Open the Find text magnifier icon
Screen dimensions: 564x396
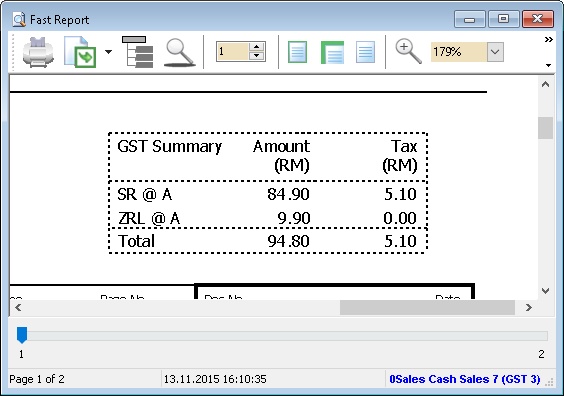179,53
